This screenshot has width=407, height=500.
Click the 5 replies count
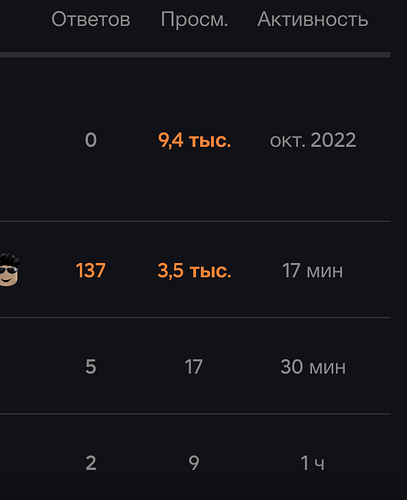pyautogui.click(x=91, y=367)
